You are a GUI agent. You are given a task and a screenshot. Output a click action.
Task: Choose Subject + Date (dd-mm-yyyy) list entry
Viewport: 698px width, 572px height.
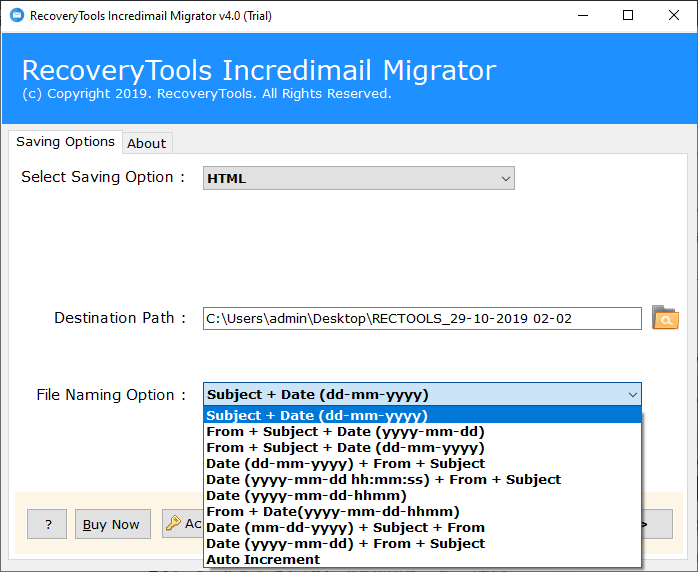[422, 415]
